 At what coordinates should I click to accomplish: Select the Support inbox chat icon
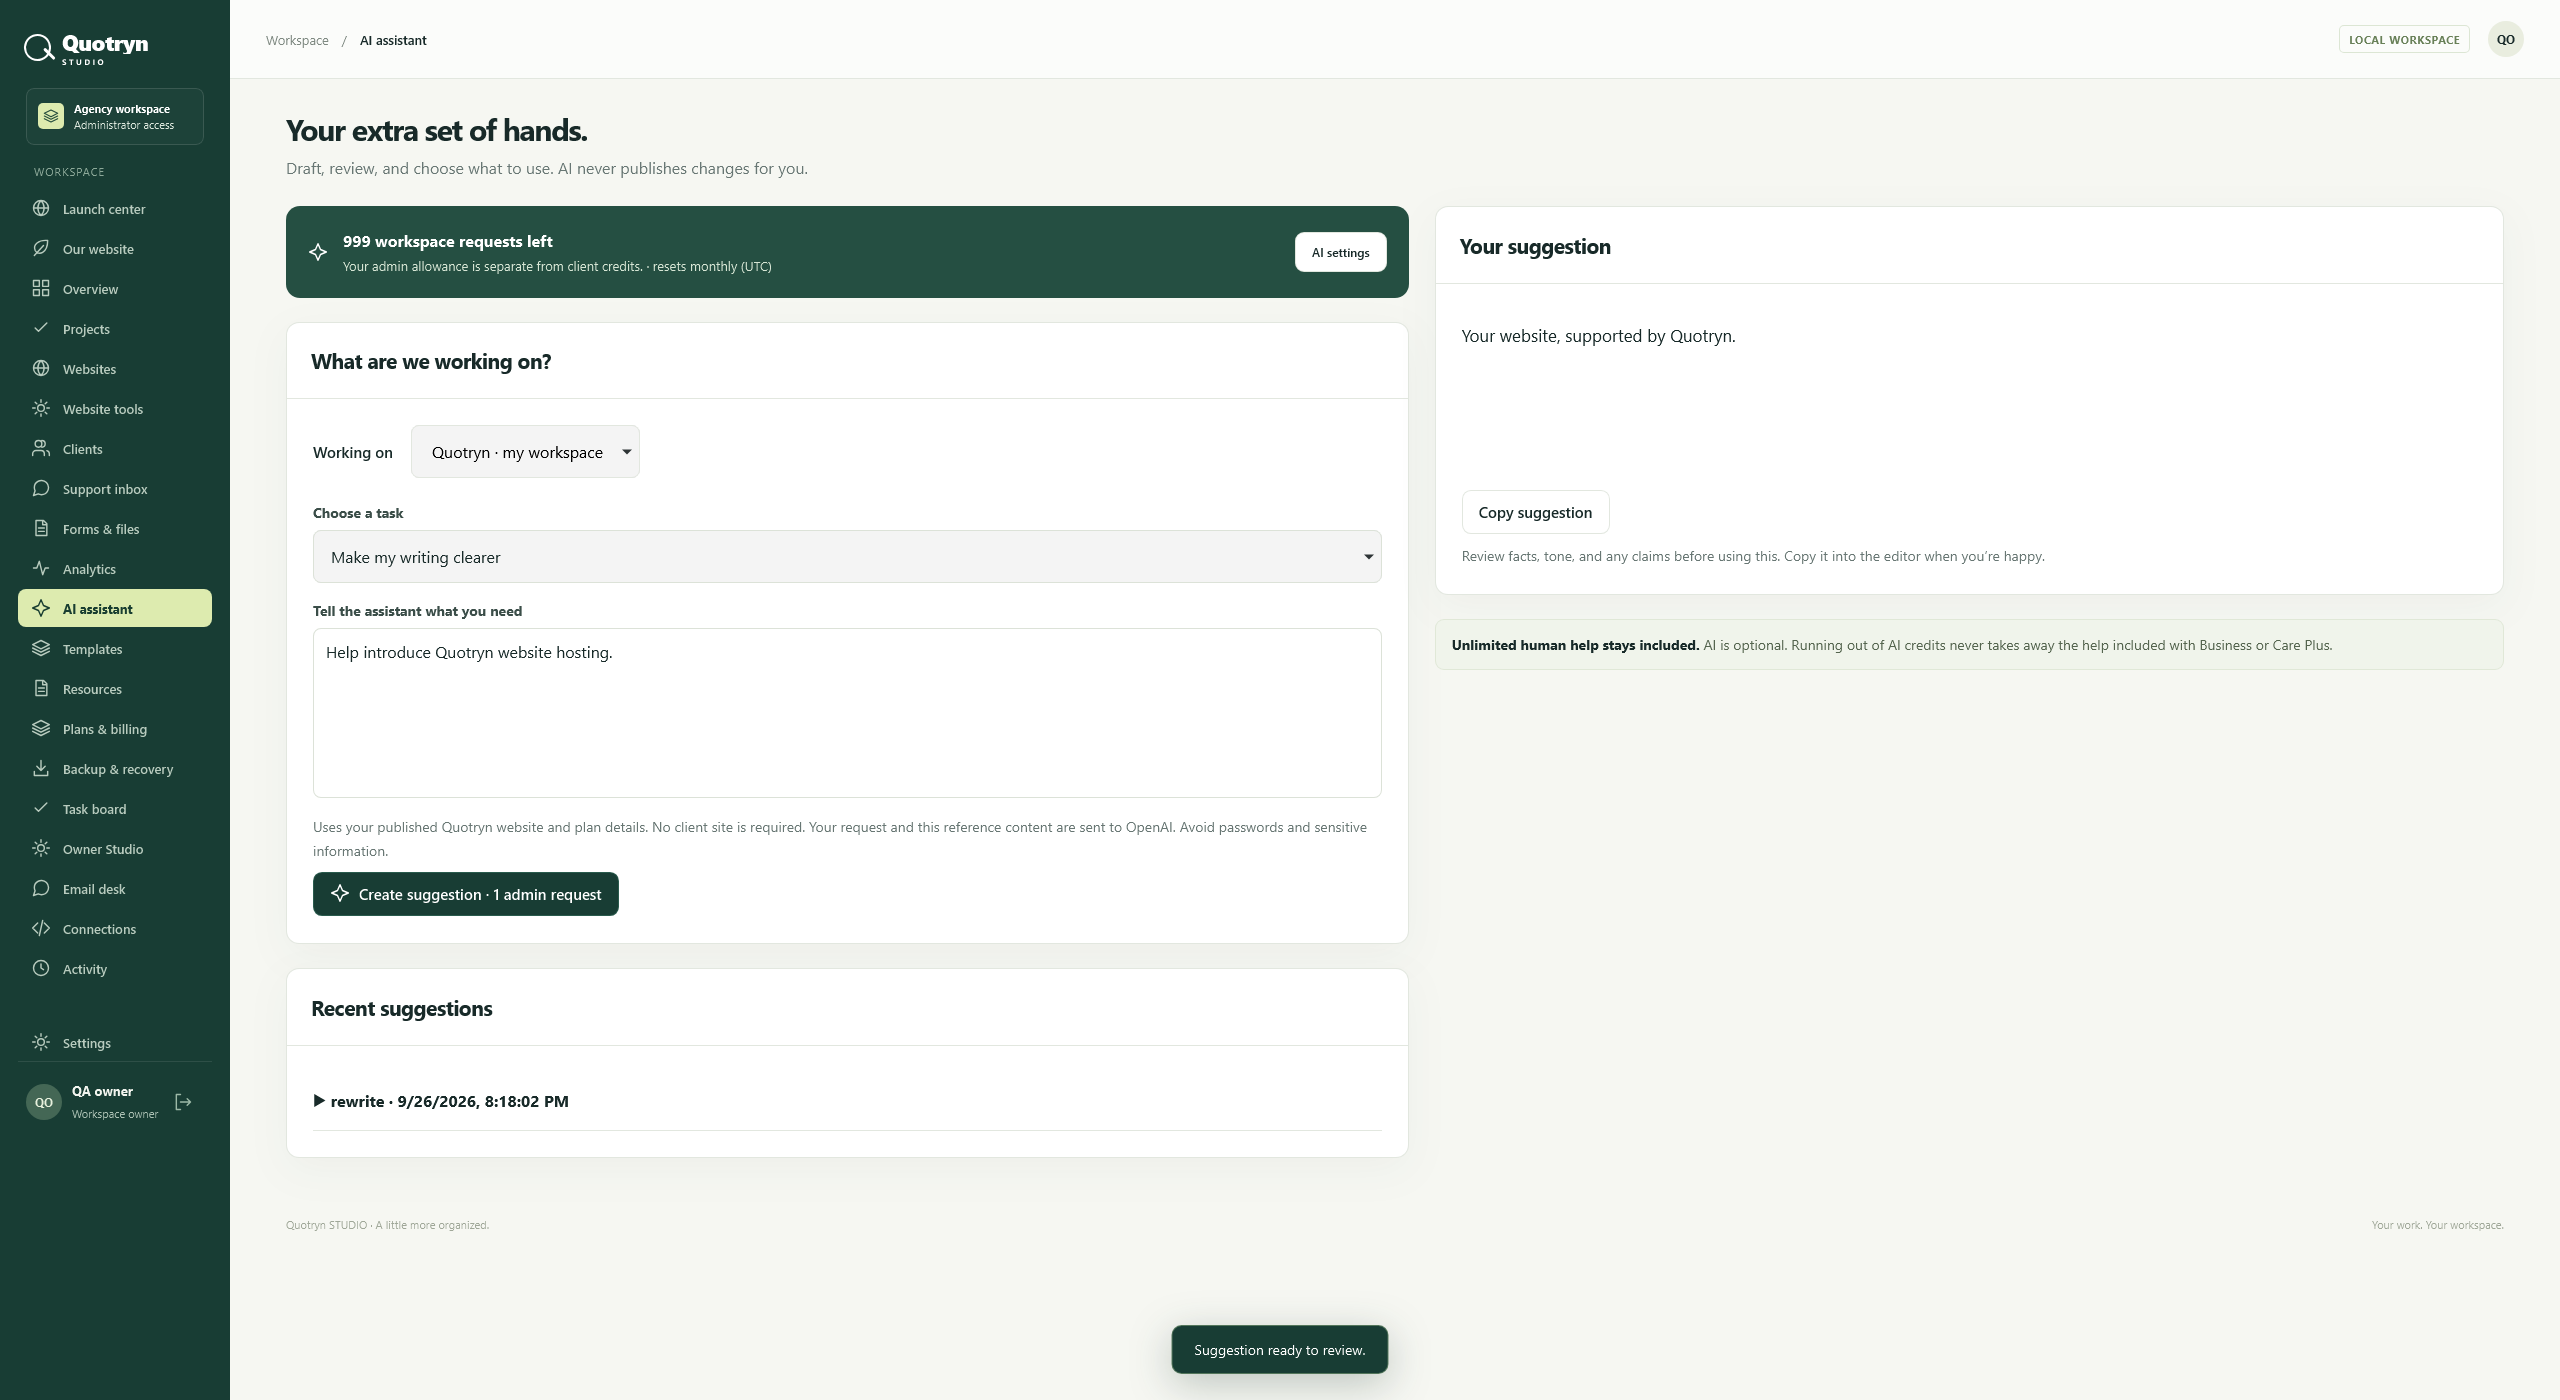coord(41,488)
